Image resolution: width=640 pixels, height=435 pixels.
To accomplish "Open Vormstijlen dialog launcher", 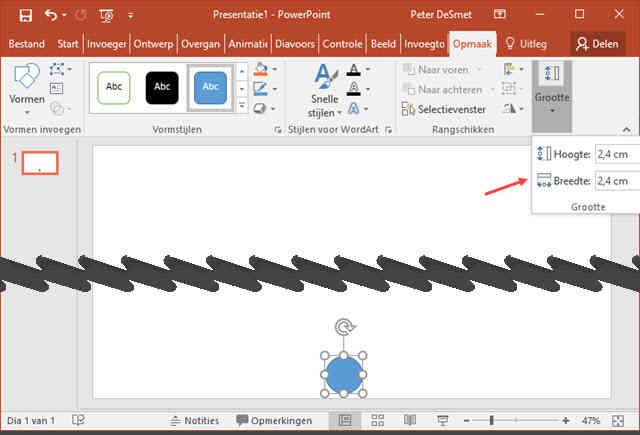I will [278, 130].
